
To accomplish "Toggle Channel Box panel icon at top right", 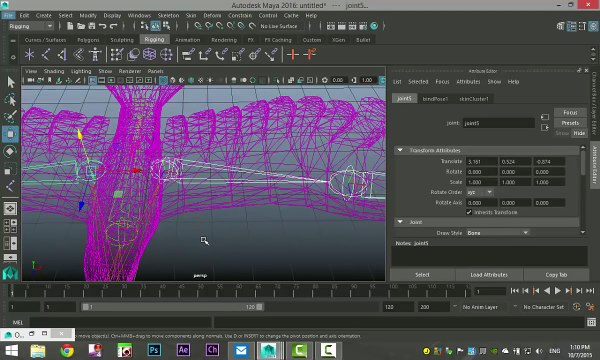I will point(593,26).
